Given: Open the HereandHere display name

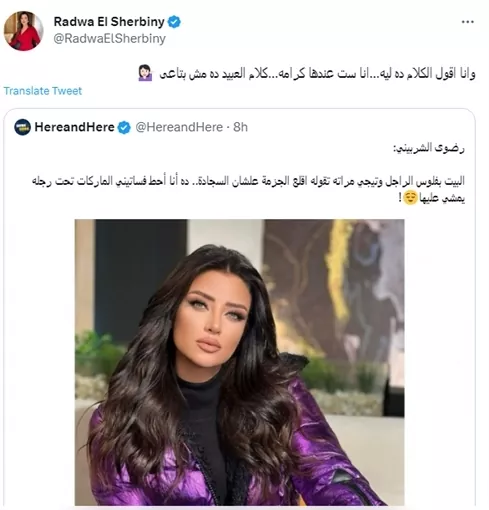Looking at the screenshot, I should (74, 127).
